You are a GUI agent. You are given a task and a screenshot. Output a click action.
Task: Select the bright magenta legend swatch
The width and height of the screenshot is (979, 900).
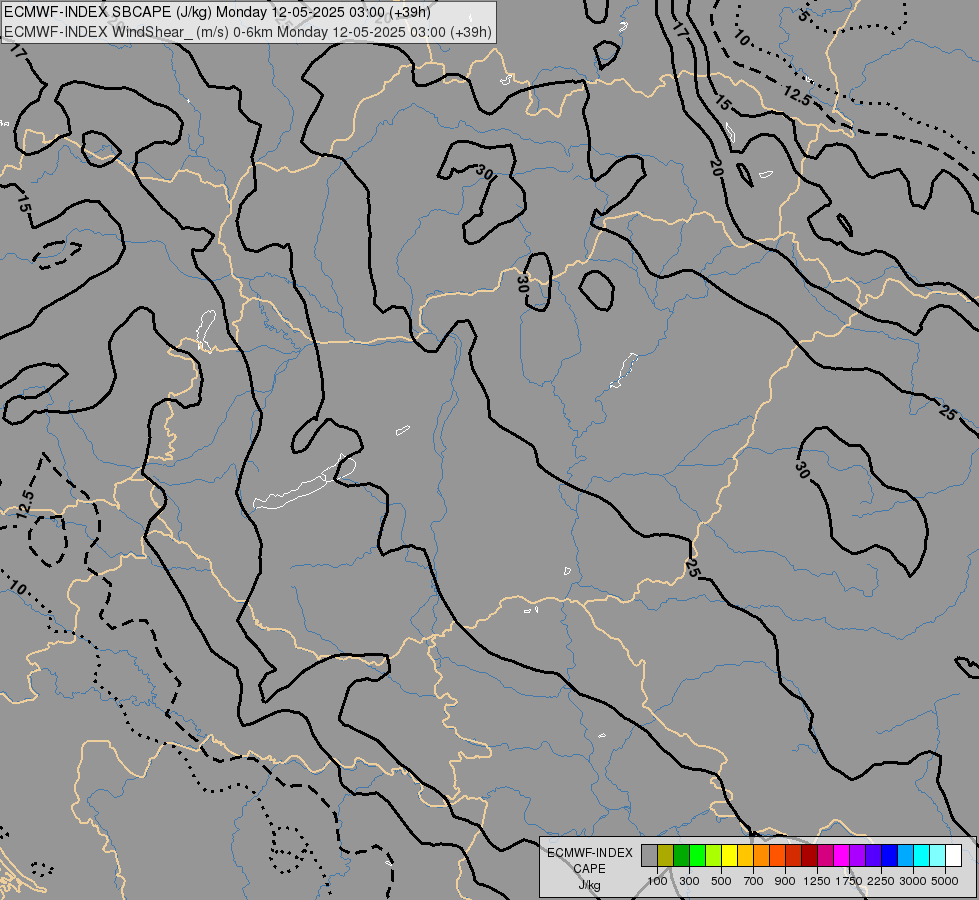pos(842,855)
